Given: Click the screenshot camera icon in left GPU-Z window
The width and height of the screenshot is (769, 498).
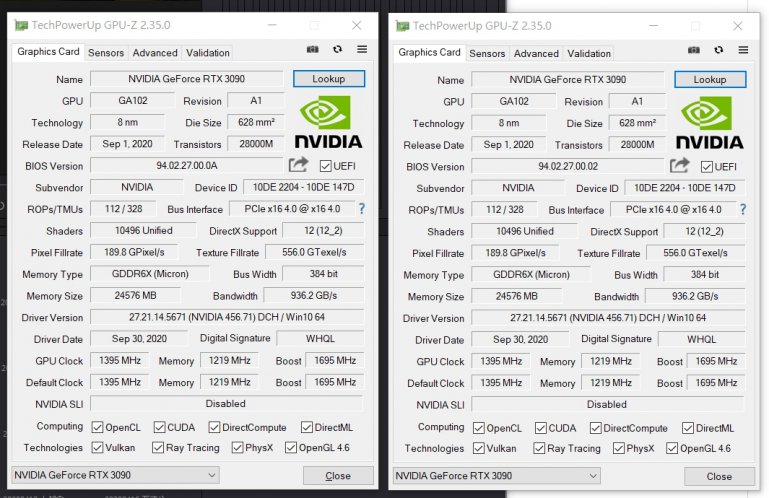Looking at the screenshot, I should point(312,49).
